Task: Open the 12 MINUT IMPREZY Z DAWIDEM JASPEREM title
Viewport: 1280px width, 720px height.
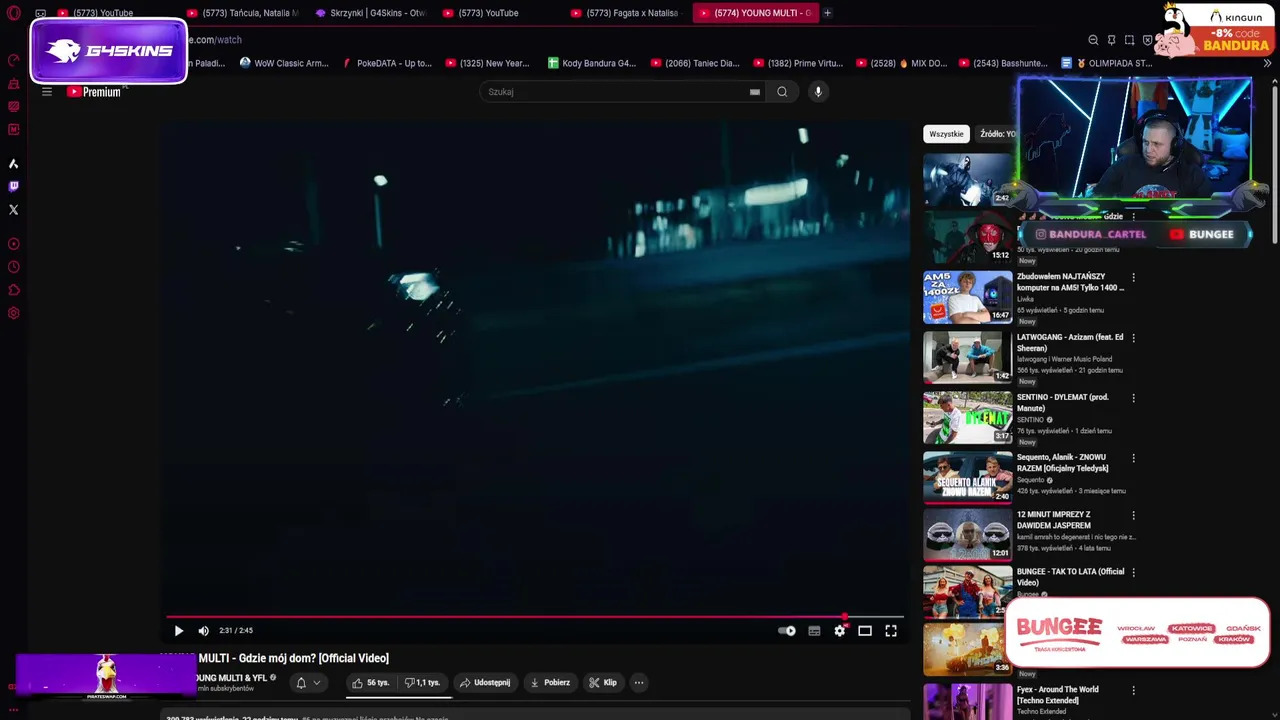Action: tap(1054, 520)
